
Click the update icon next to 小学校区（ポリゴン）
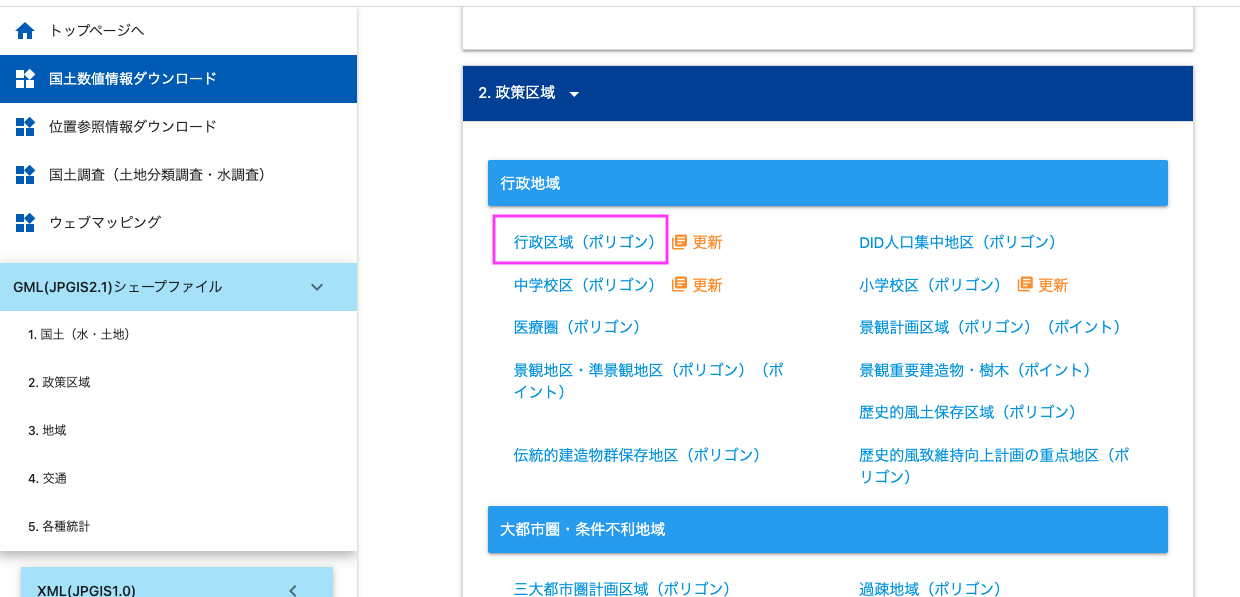tap(1025, 285)
